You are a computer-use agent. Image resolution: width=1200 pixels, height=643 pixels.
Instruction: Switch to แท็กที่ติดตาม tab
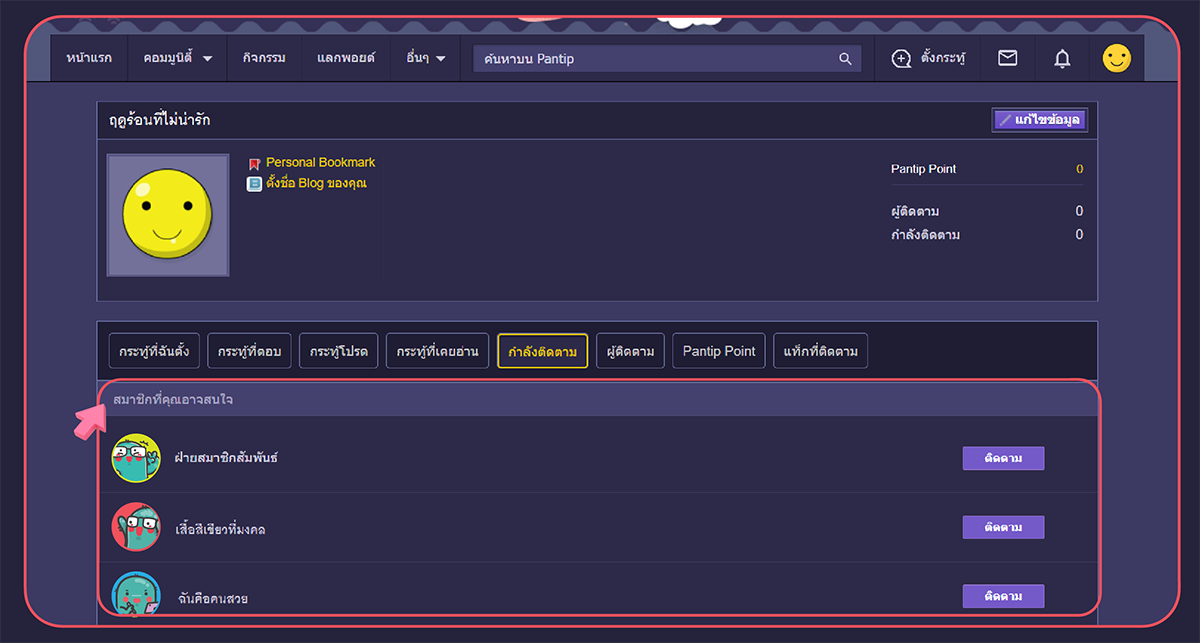[x=821, y=351]
